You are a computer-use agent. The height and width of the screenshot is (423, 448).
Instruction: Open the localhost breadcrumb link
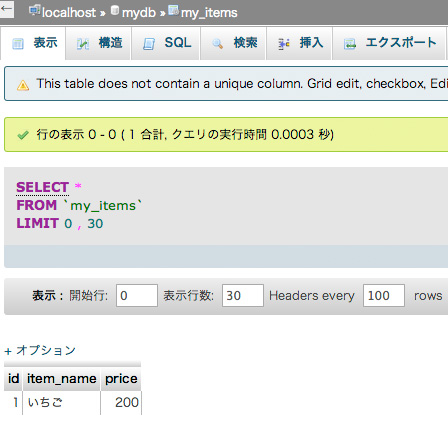[69, 13]
